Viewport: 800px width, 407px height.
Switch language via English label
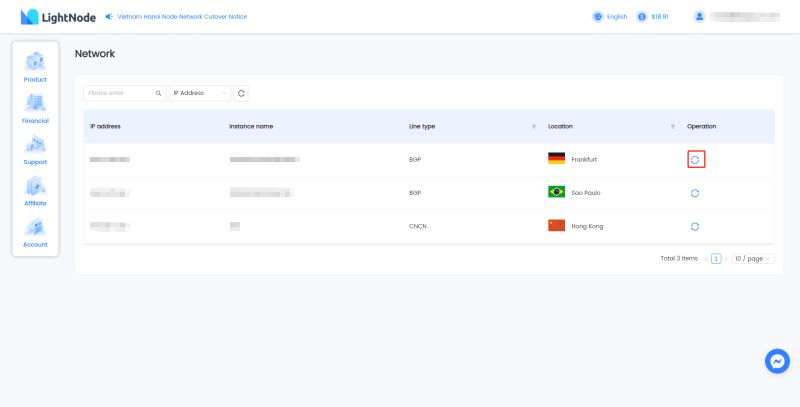pyautogui.click(x=617, y=17)
